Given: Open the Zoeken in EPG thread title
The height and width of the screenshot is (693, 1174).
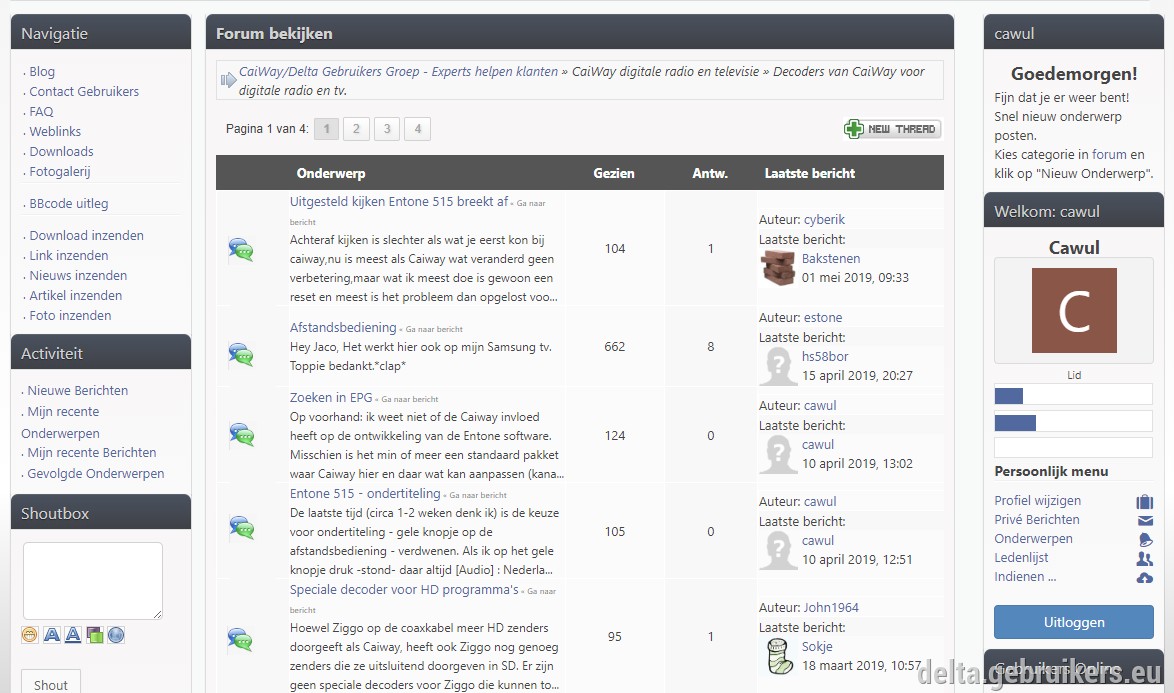Looking at the screenshot, I should coord(331,397).
